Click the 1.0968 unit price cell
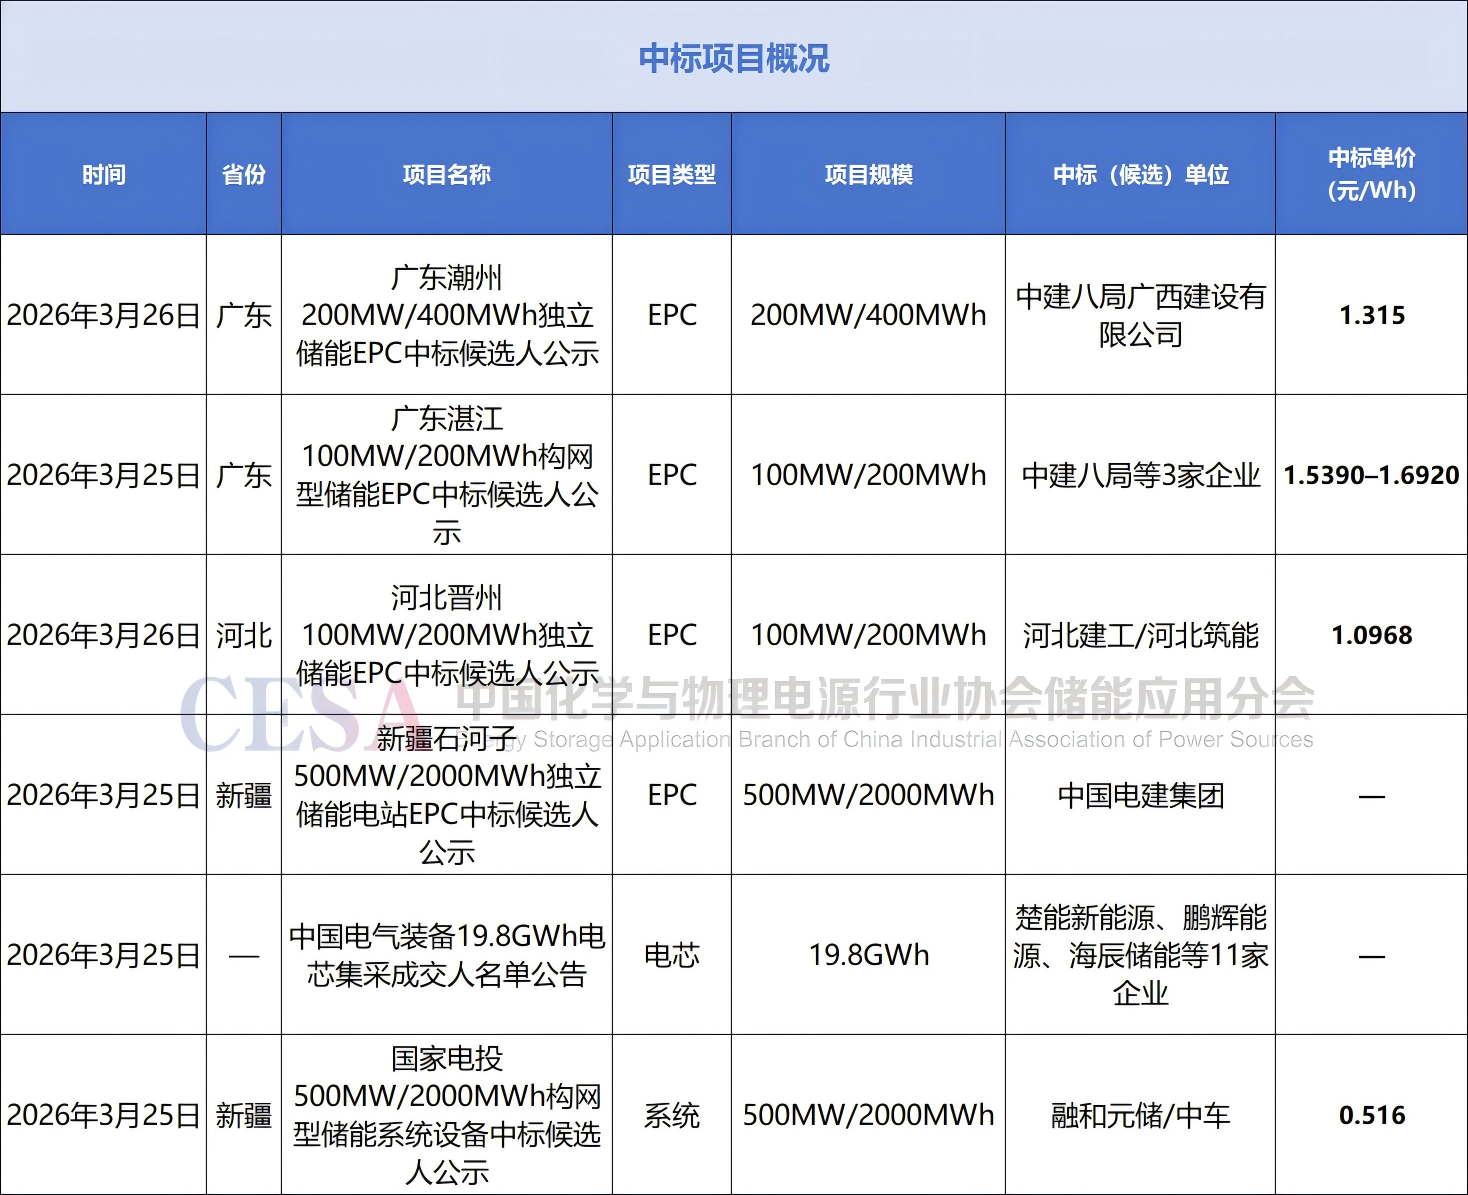Image resolution: width=1468 pixels, height=1195 pixels. click(1371, 635)
